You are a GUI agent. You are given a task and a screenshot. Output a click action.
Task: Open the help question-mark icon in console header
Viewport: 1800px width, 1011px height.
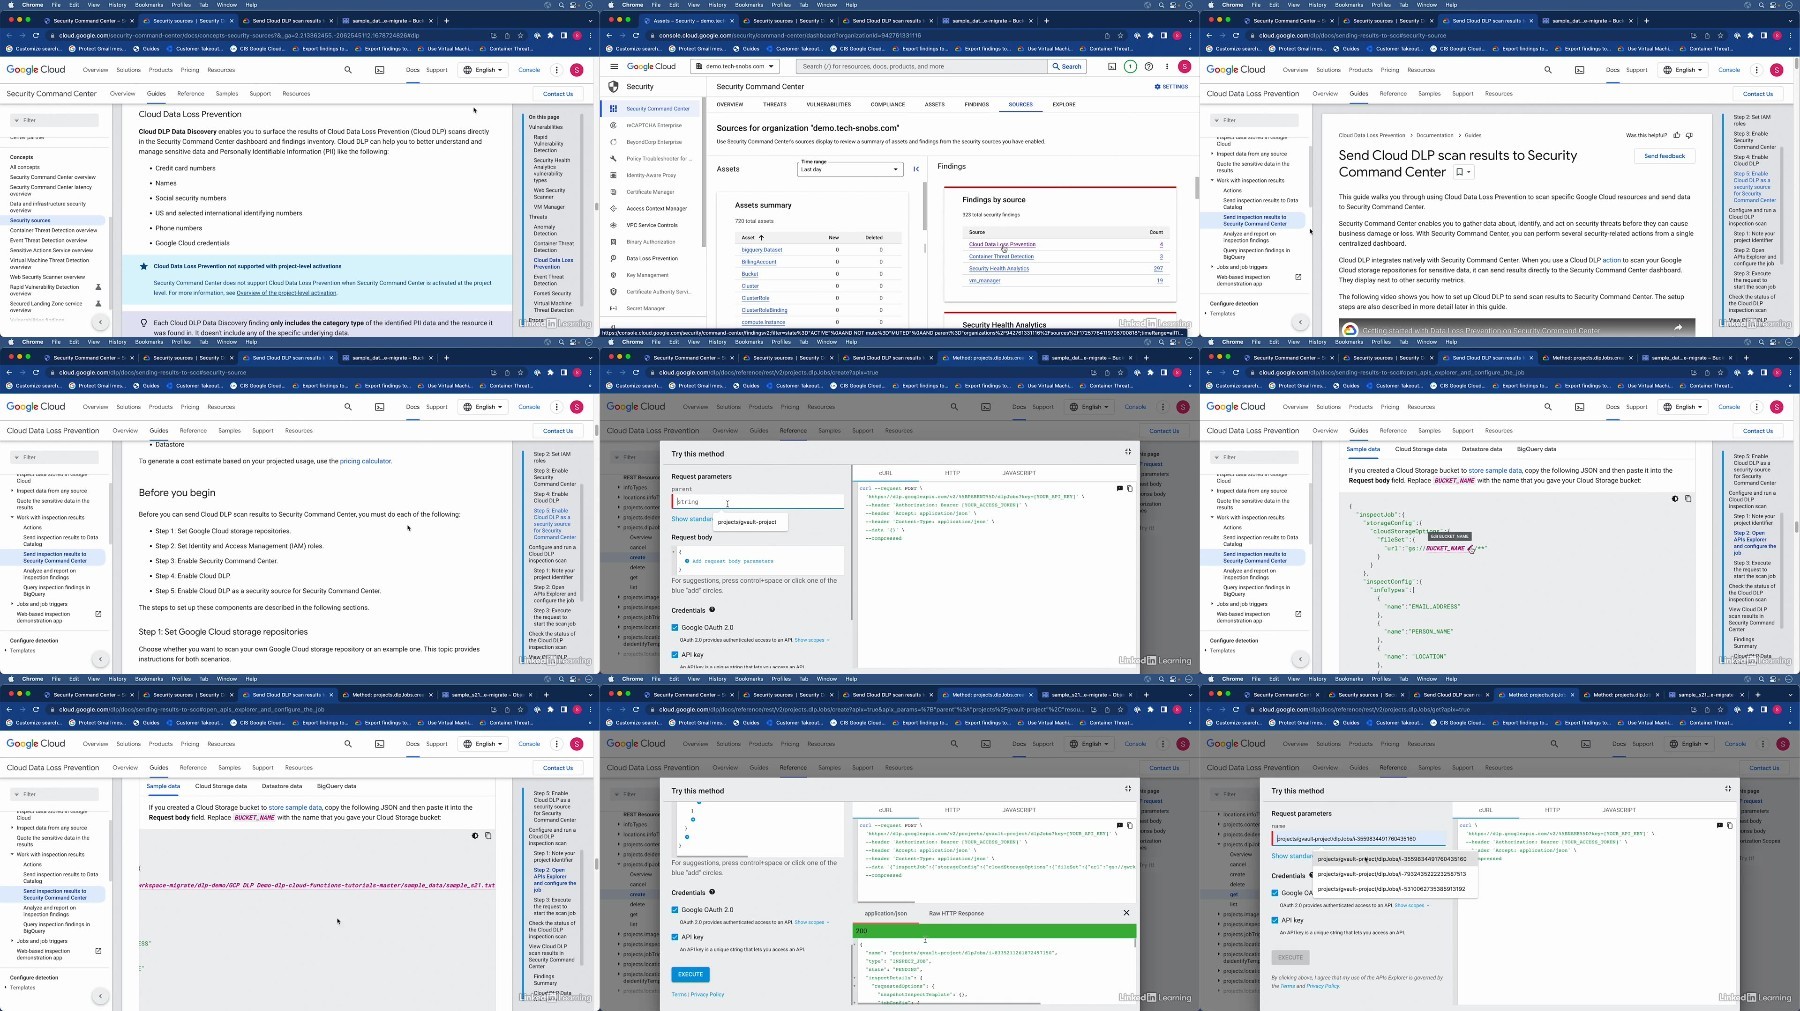click(x=1149, y=66)
